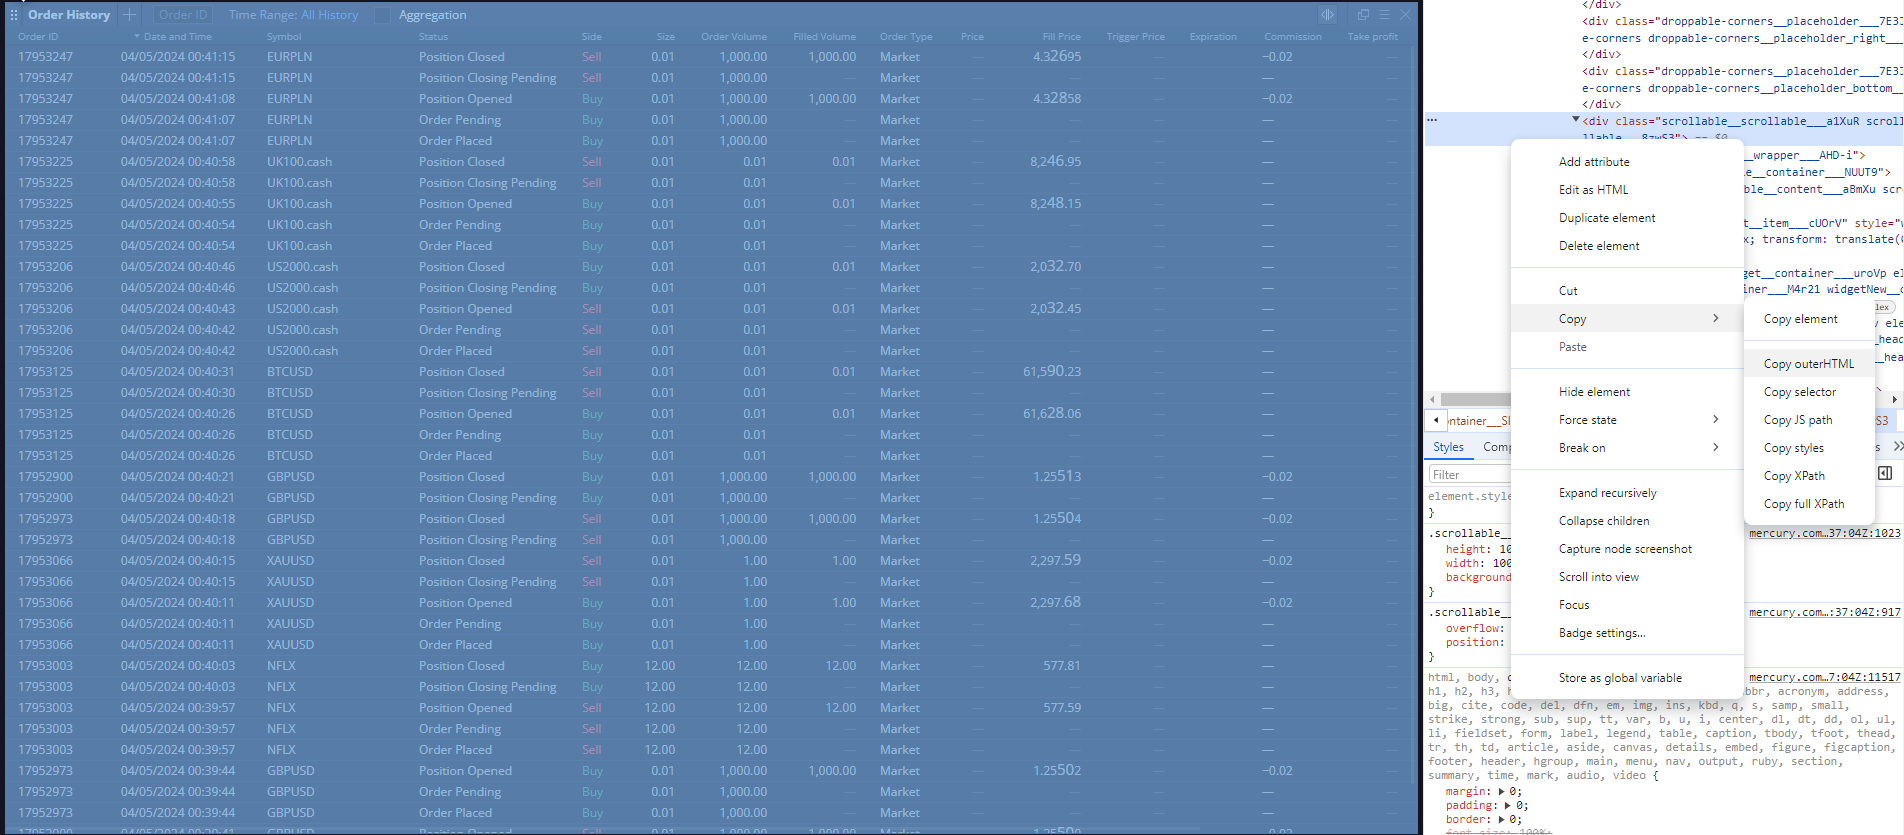
Task: Open mercury.com…:37:04Z:917 source link
Action: 1824,612
